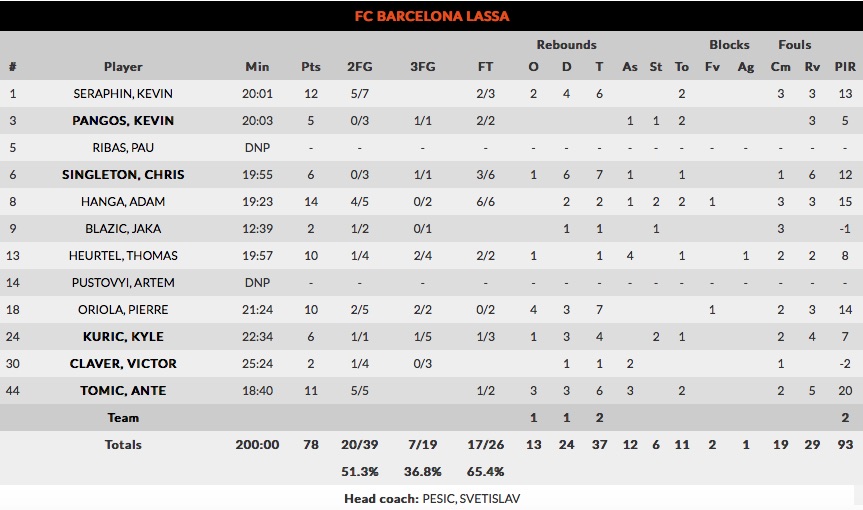Select Ribas, Pau in the roster
The width and height of the screenshot is (863, 510).
[x=123, y=148]
